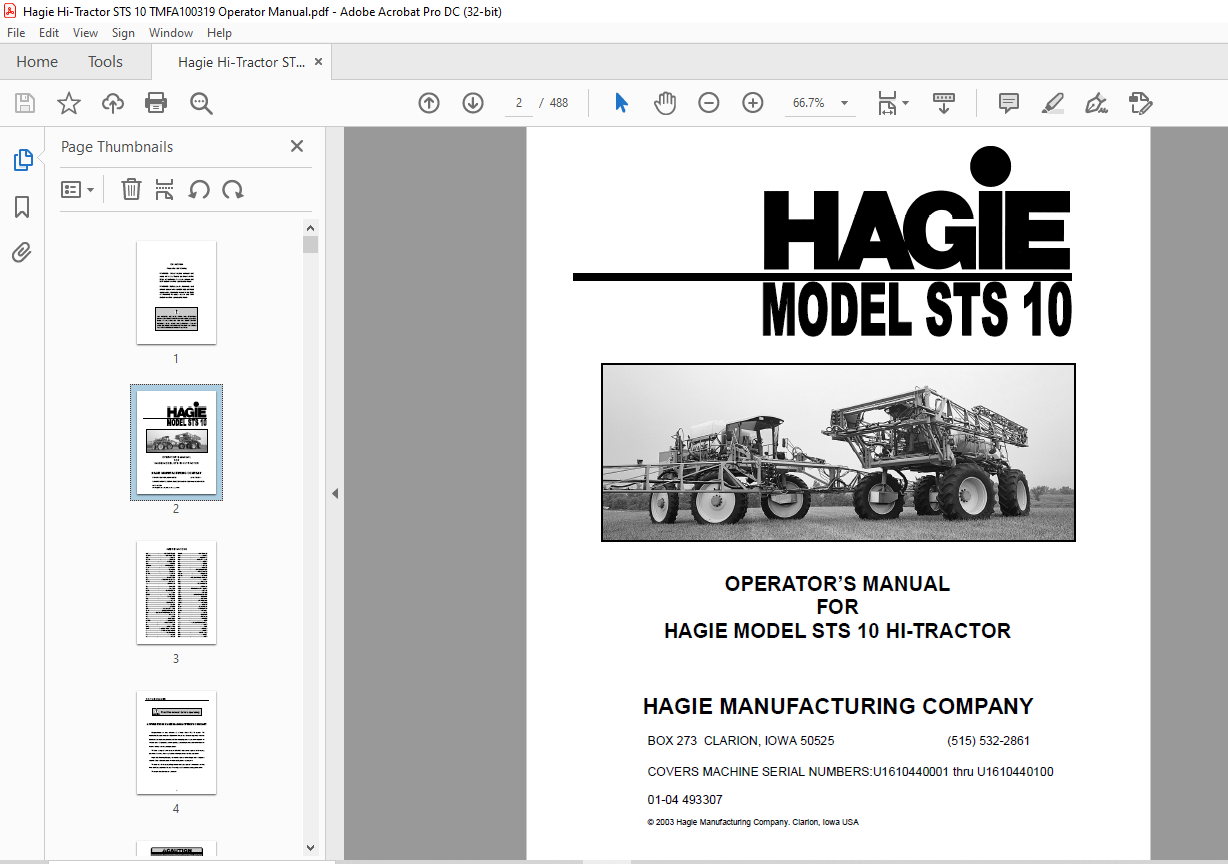Open Bookmarks panel in left sidebar

[x=22, y=207]
